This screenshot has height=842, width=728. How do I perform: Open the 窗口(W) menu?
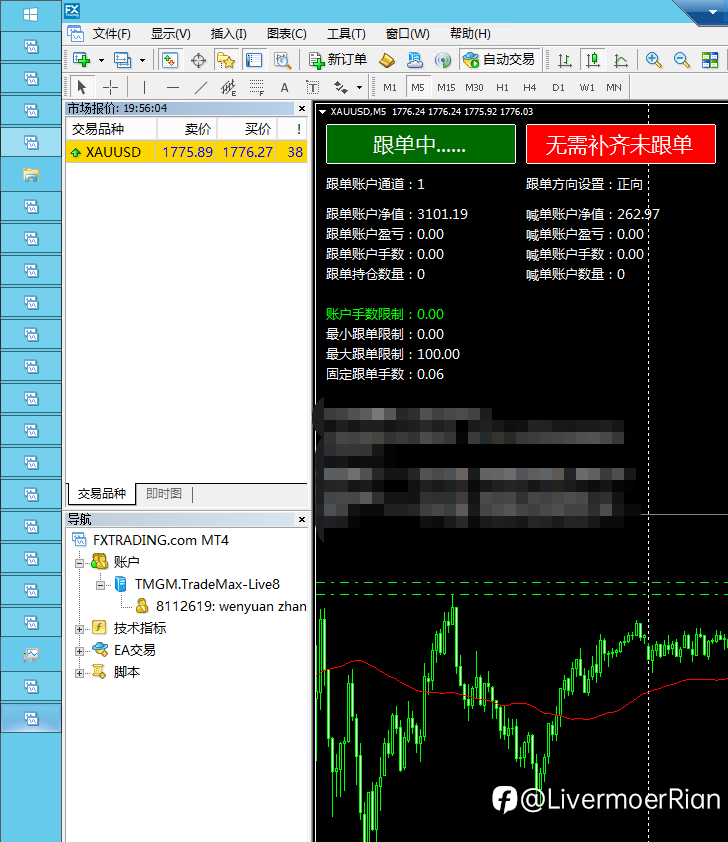click(x=407, y=34)
